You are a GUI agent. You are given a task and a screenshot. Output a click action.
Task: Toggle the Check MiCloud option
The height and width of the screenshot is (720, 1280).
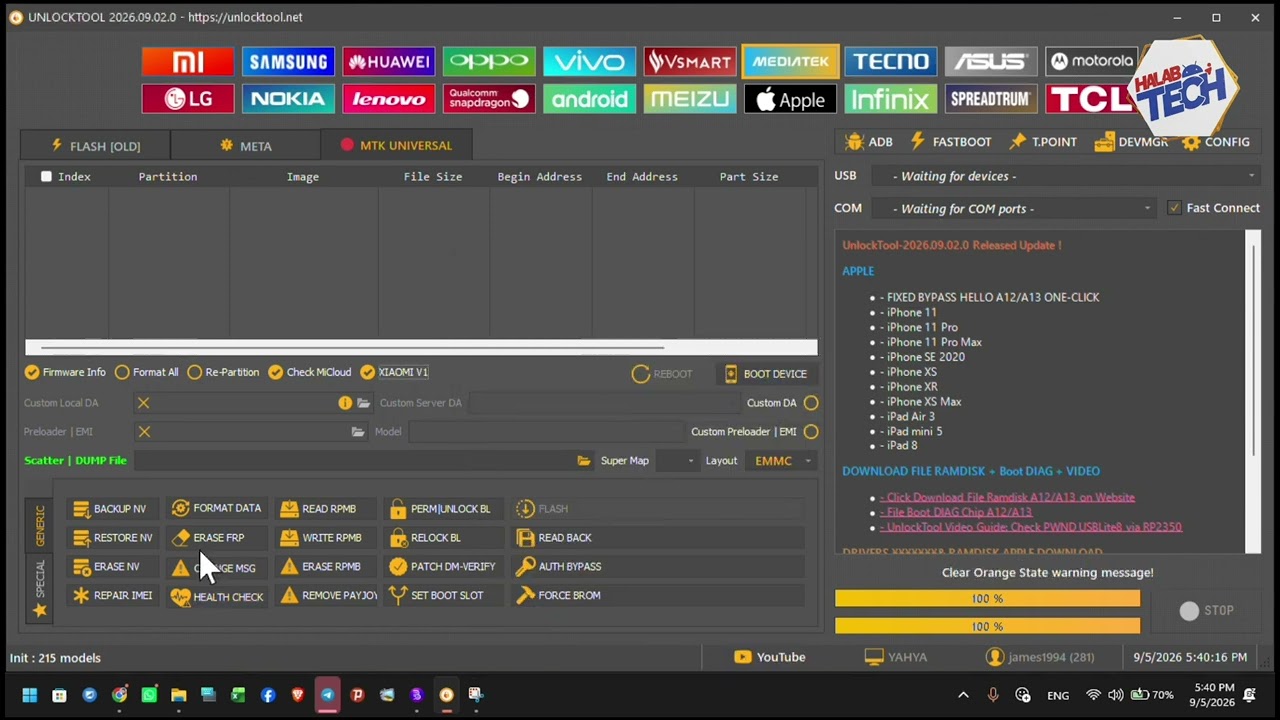[x=310, y=372]
